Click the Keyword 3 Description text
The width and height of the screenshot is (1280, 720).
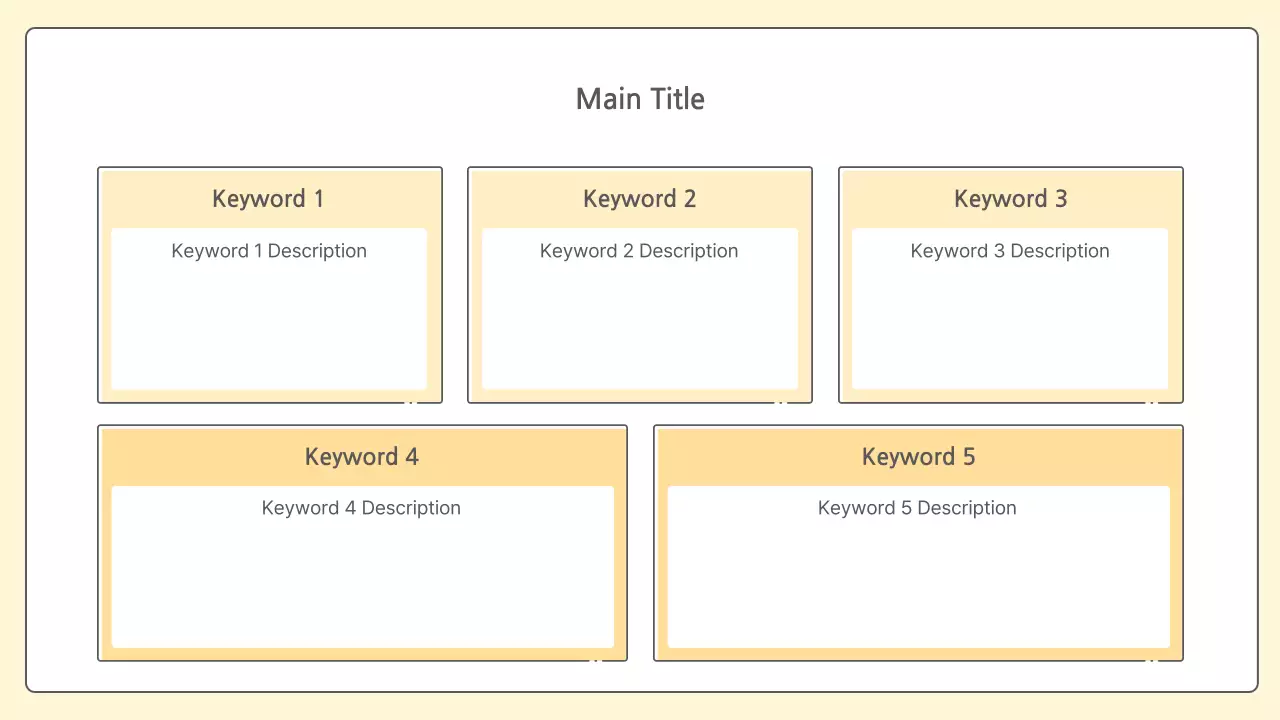pyautogui.click(x=1010, y=251)
